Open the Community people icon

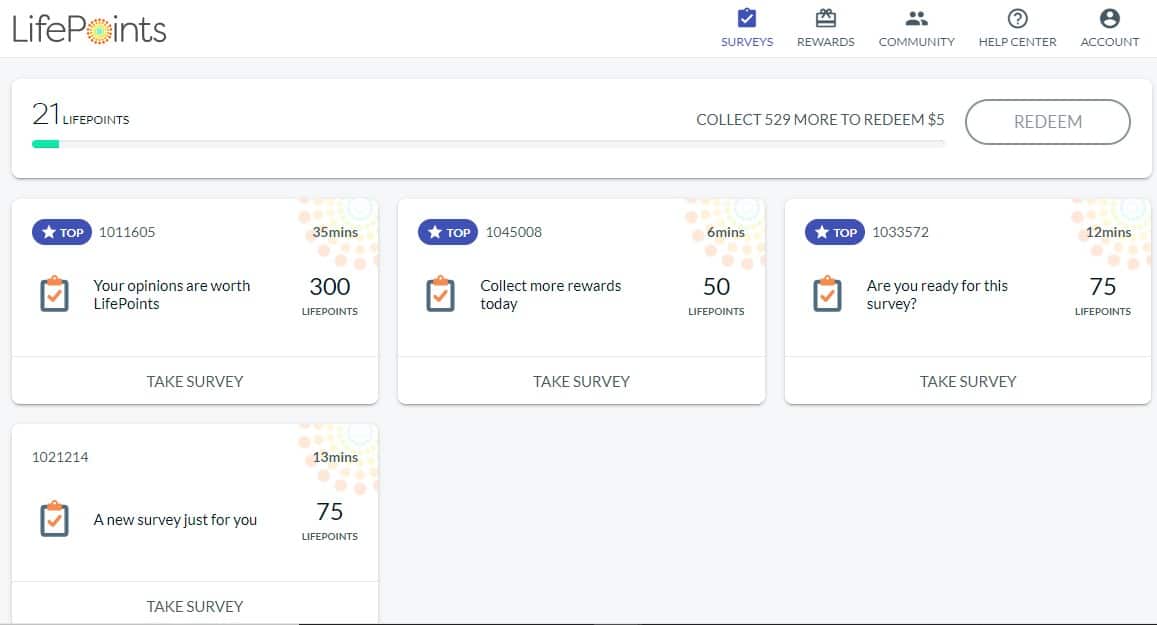915,17
